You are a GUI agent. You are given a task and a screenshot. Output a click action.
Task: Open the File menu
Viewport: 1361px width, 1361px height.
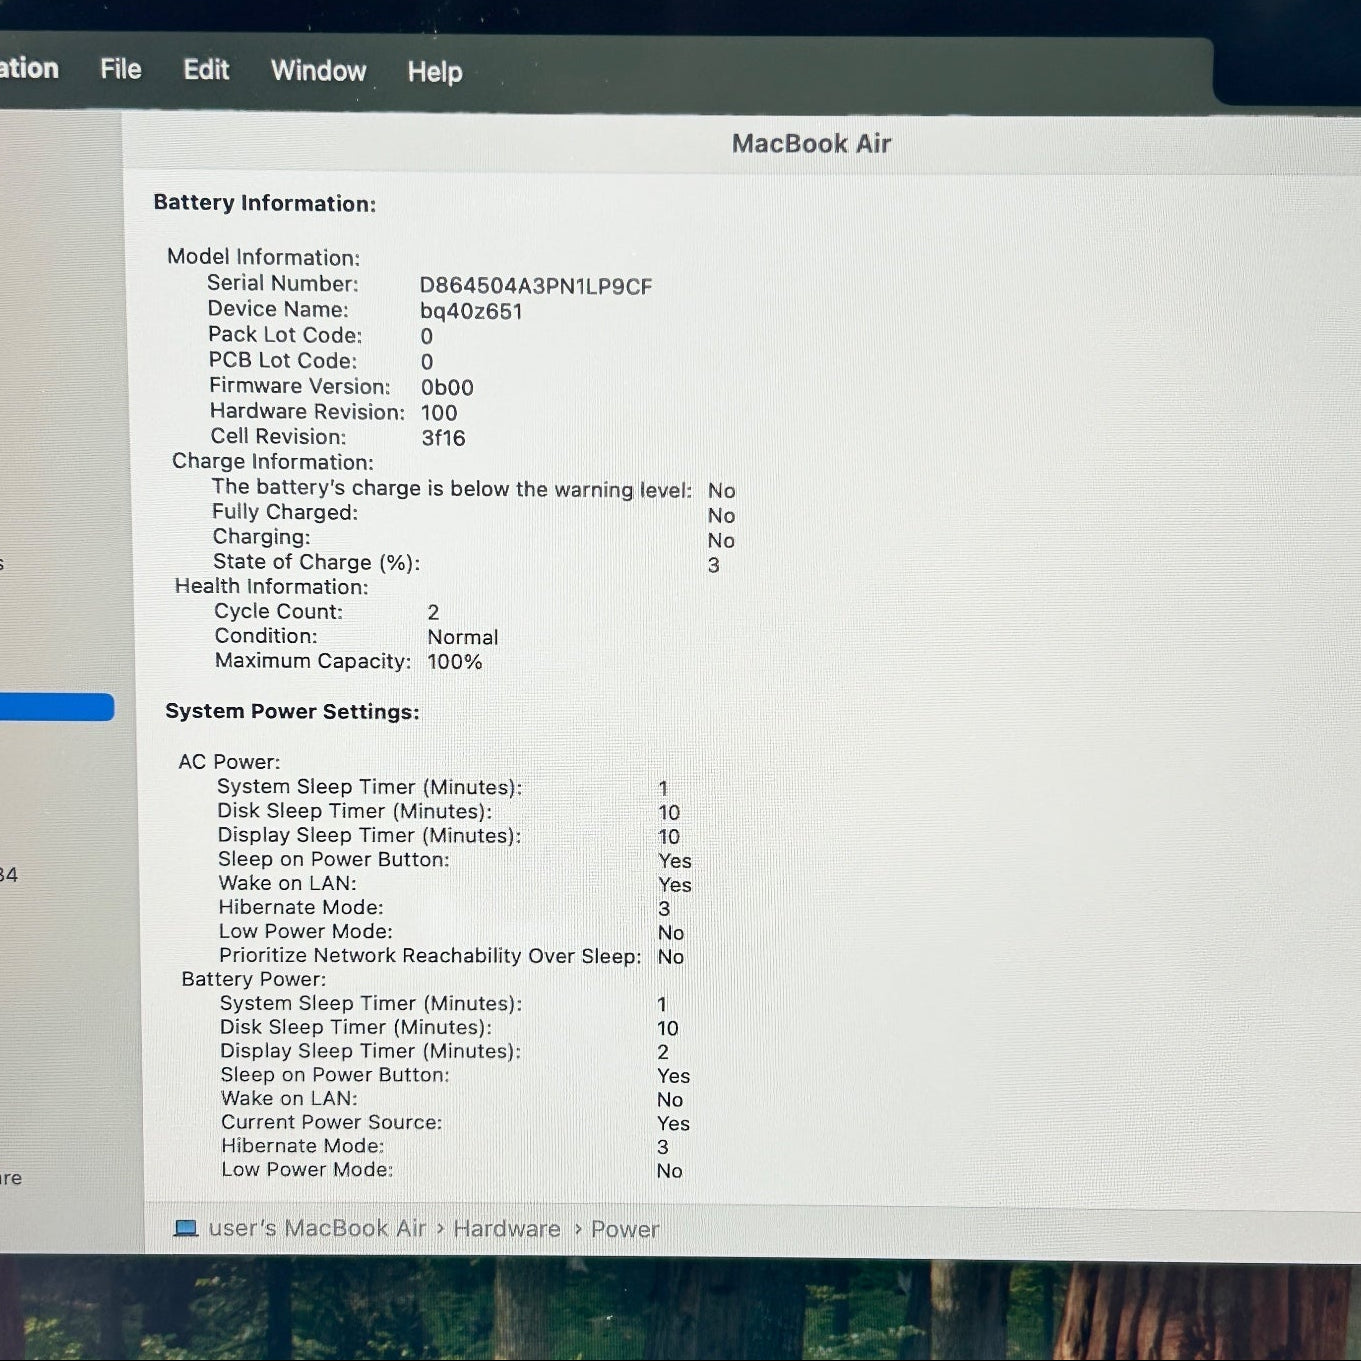pos(120,69)
